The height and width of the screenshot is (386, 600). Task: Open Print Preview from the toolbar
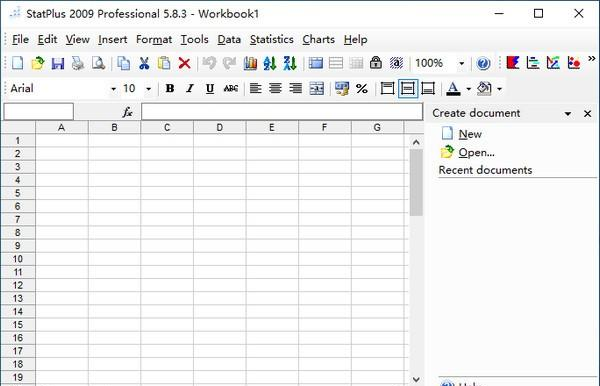[98, 63]
